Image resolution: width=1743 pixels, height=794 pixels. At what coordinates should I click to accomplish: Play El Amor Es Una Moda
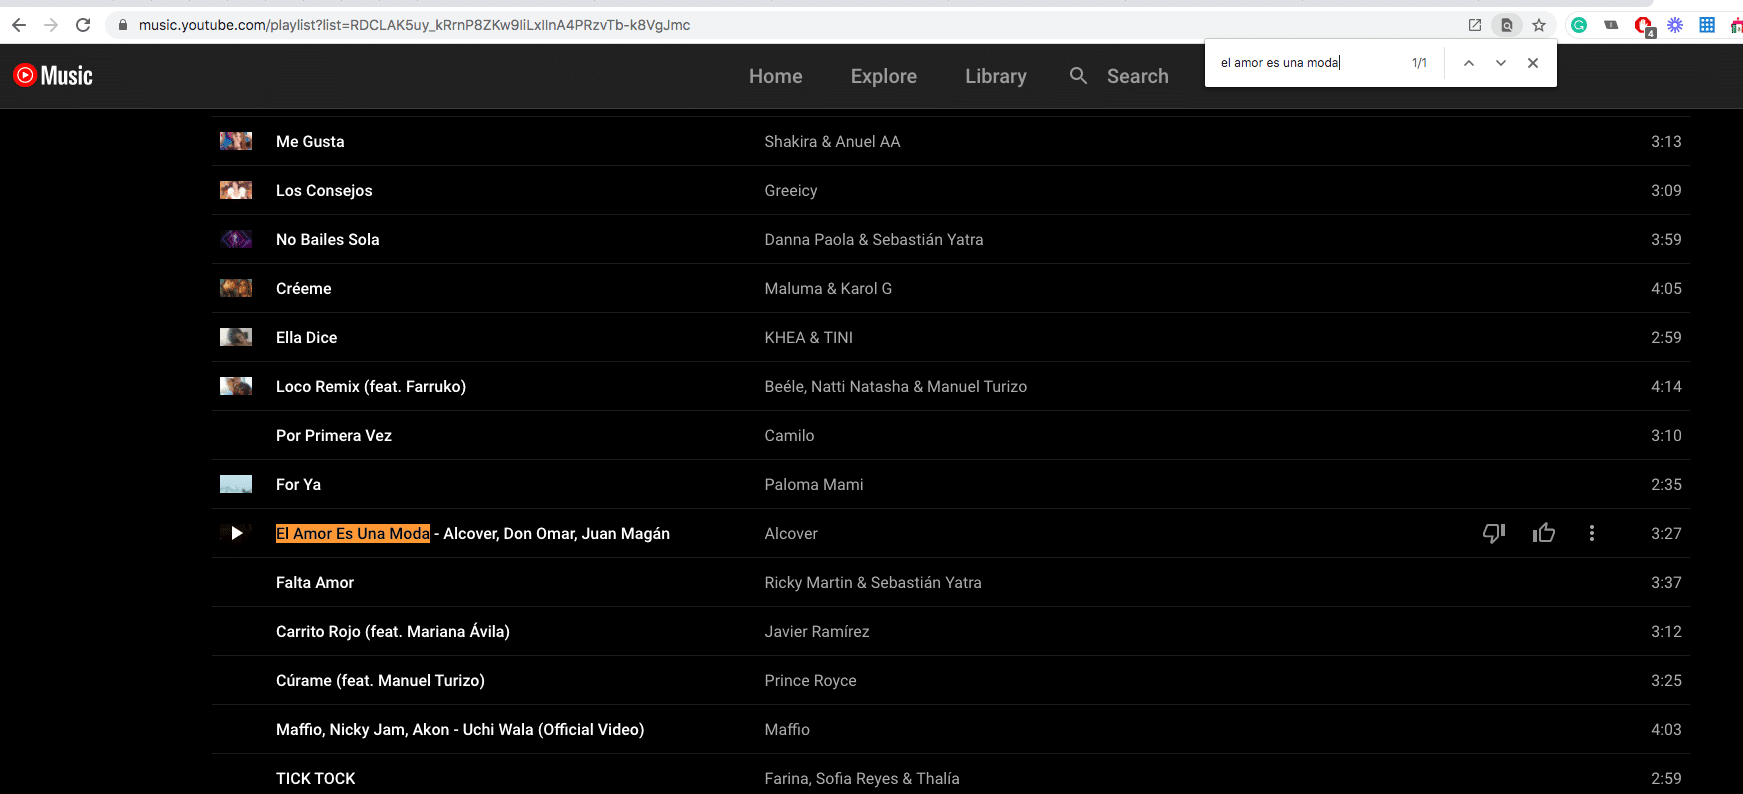(237, 533)
